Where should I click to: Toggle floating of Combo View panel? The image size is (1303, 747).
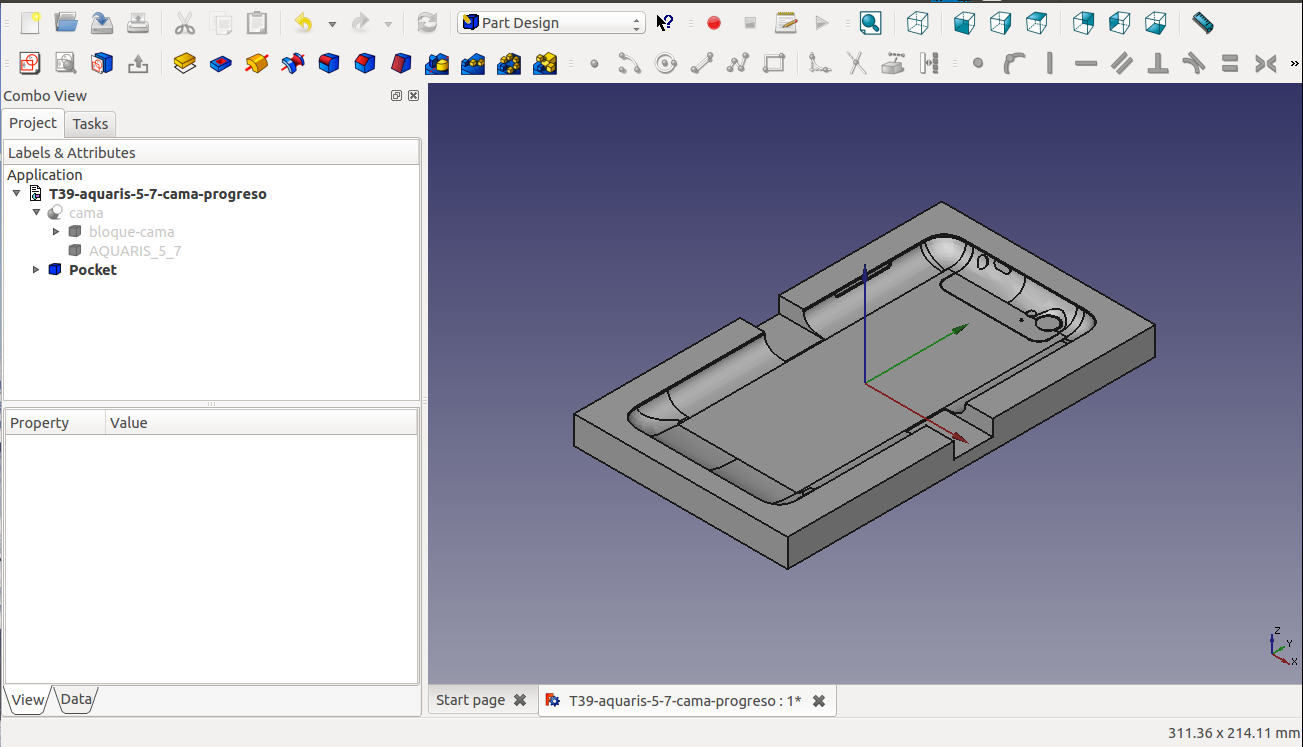coord(397,96)
